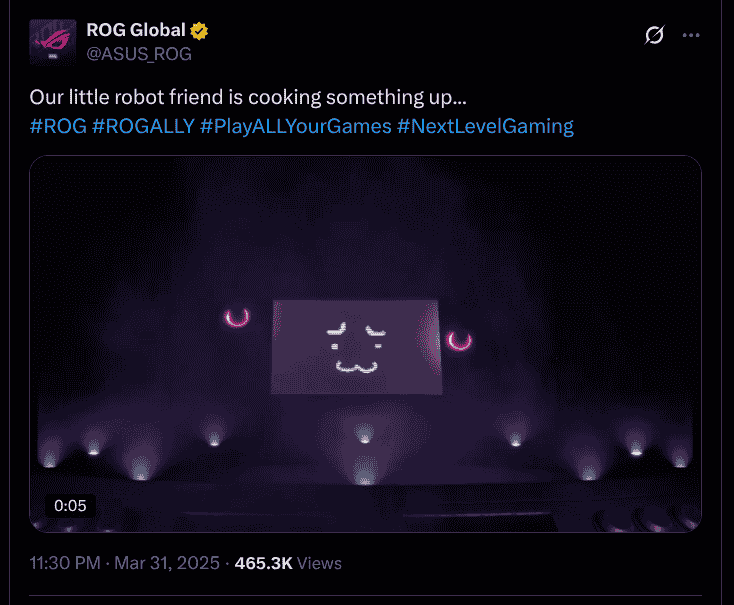Click the 0:05 video duration badge

(70, 505)
